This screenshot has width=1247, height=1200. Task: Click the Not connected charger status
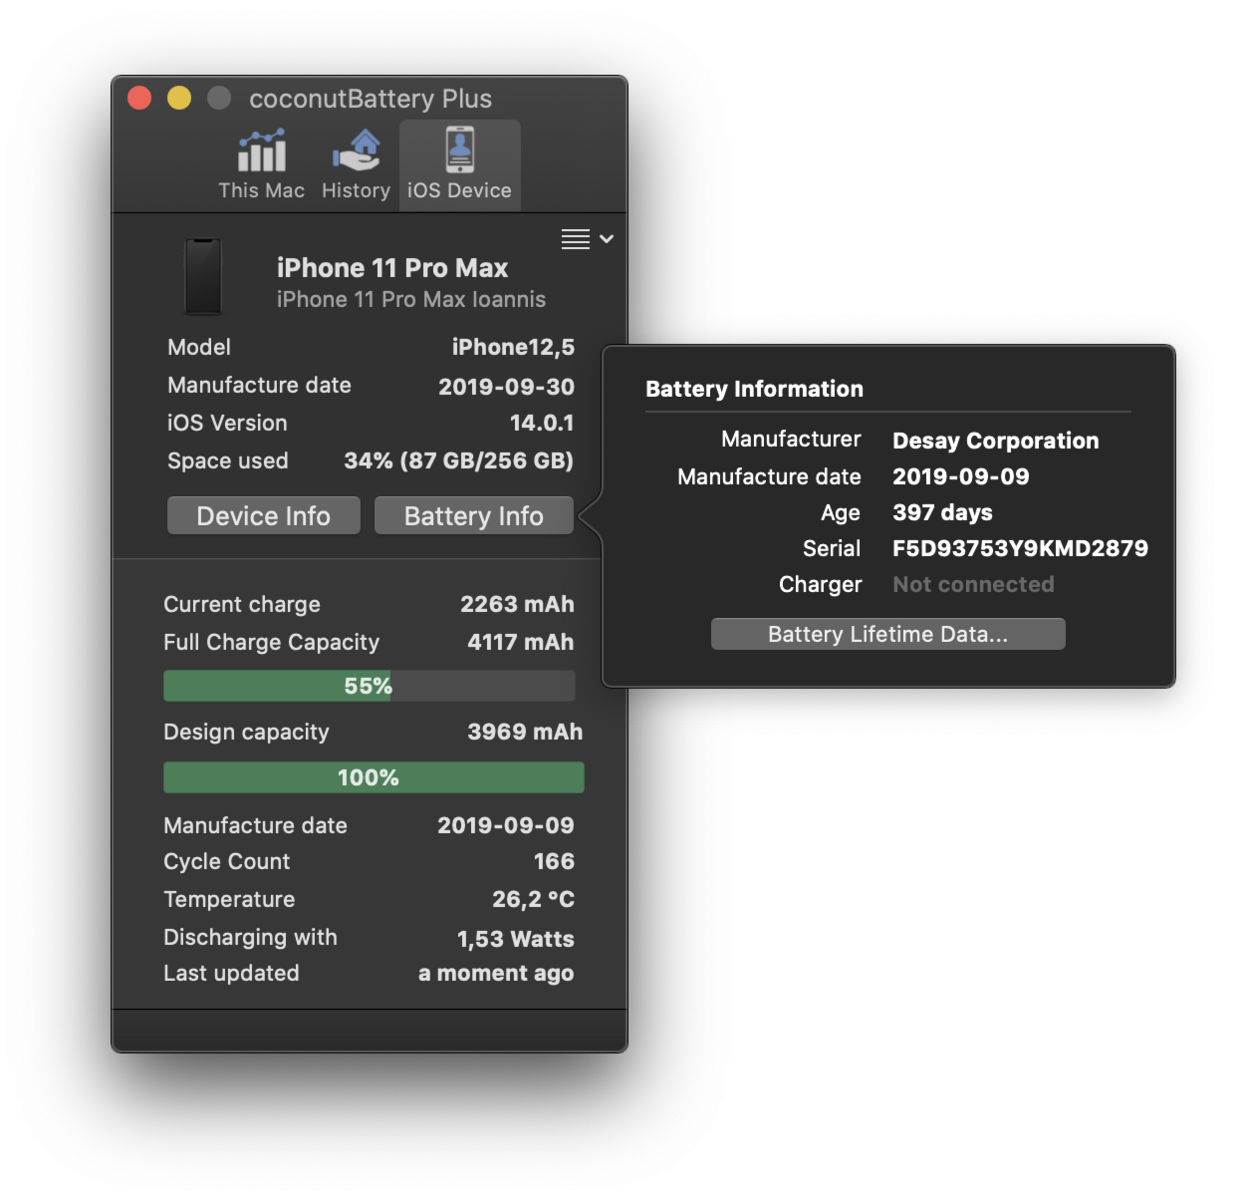[x=973, y=584]
